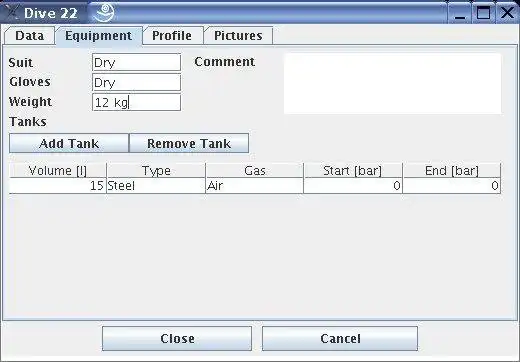Viewport: 520px width, 362px height.
Task: Close the Dive 22 window via the X
Action: (507, 13)
